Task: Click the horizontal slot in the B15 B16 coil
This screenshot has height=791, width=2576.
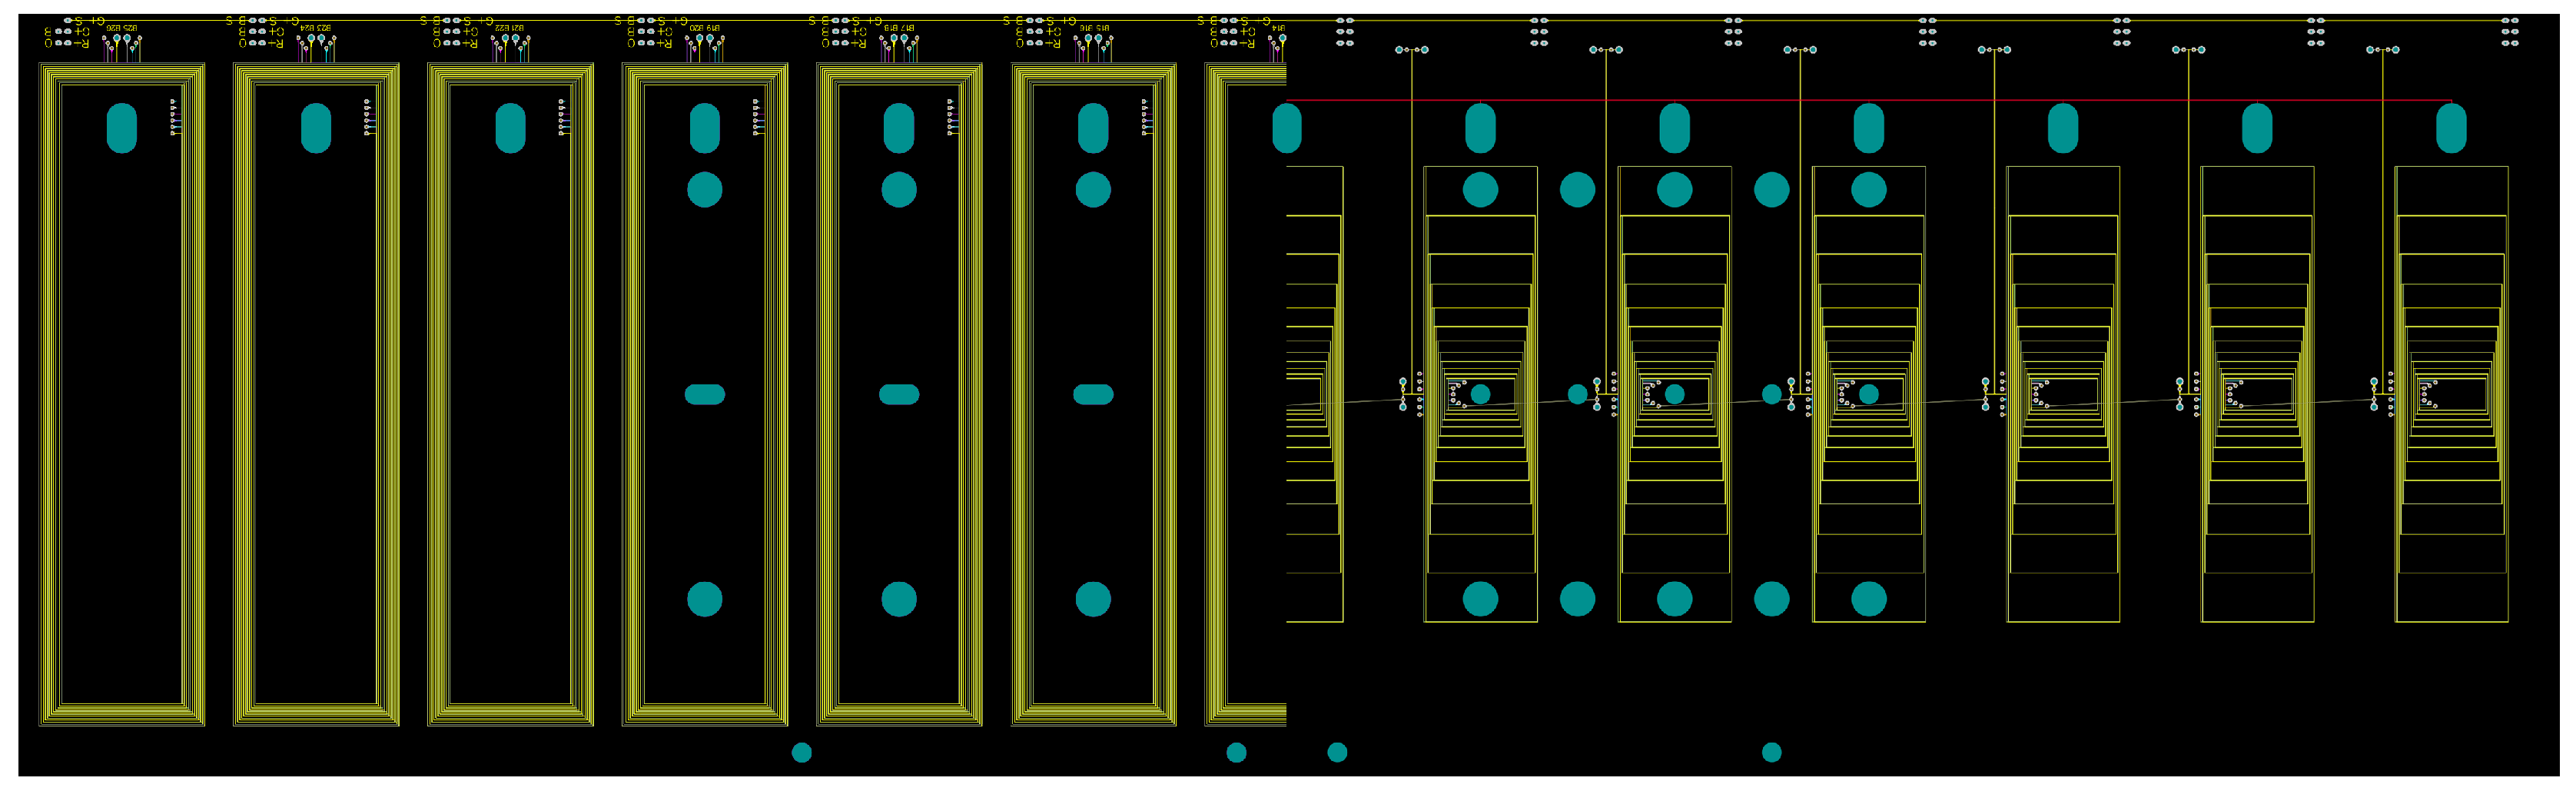Action: tap(1093, 395)
